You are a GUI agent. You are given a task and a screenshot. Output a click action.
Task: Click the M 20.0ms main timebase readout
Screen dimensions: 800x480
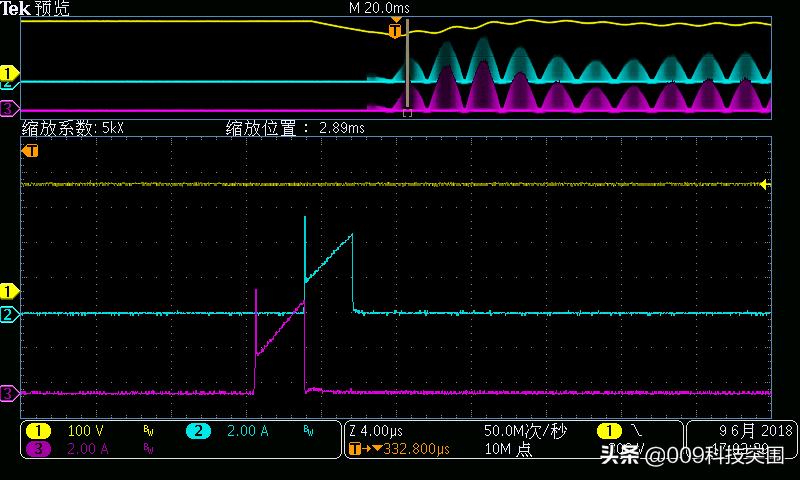379,8
